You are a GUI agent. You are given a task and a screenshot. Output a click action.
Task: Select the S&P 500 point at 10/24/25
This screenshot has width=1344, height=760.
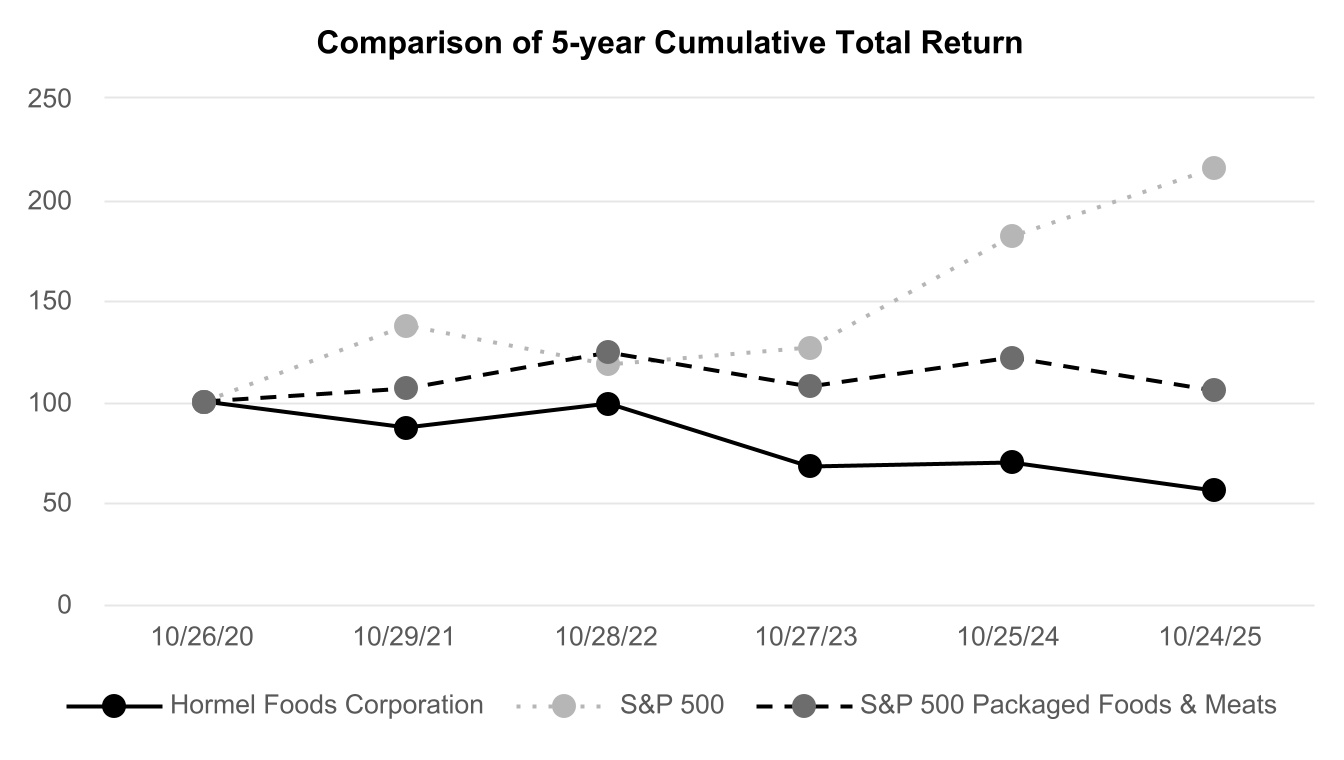1214,168
